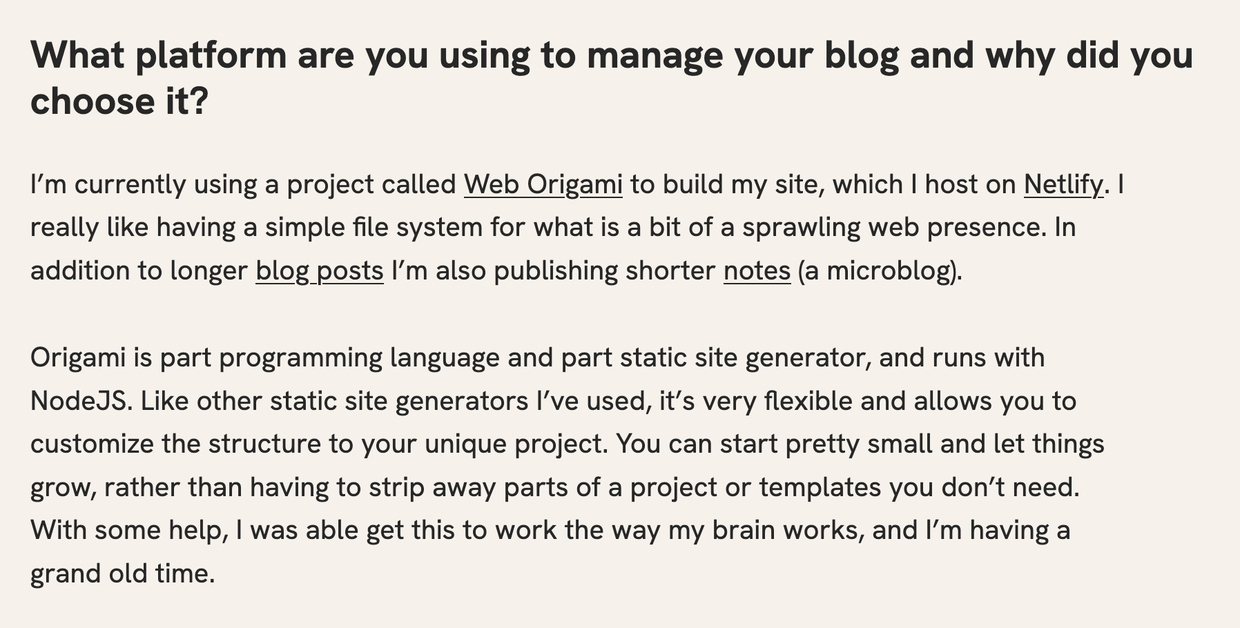Open the Netlify hosting link
This screenshot has width=1240, height=628.
1063,185
